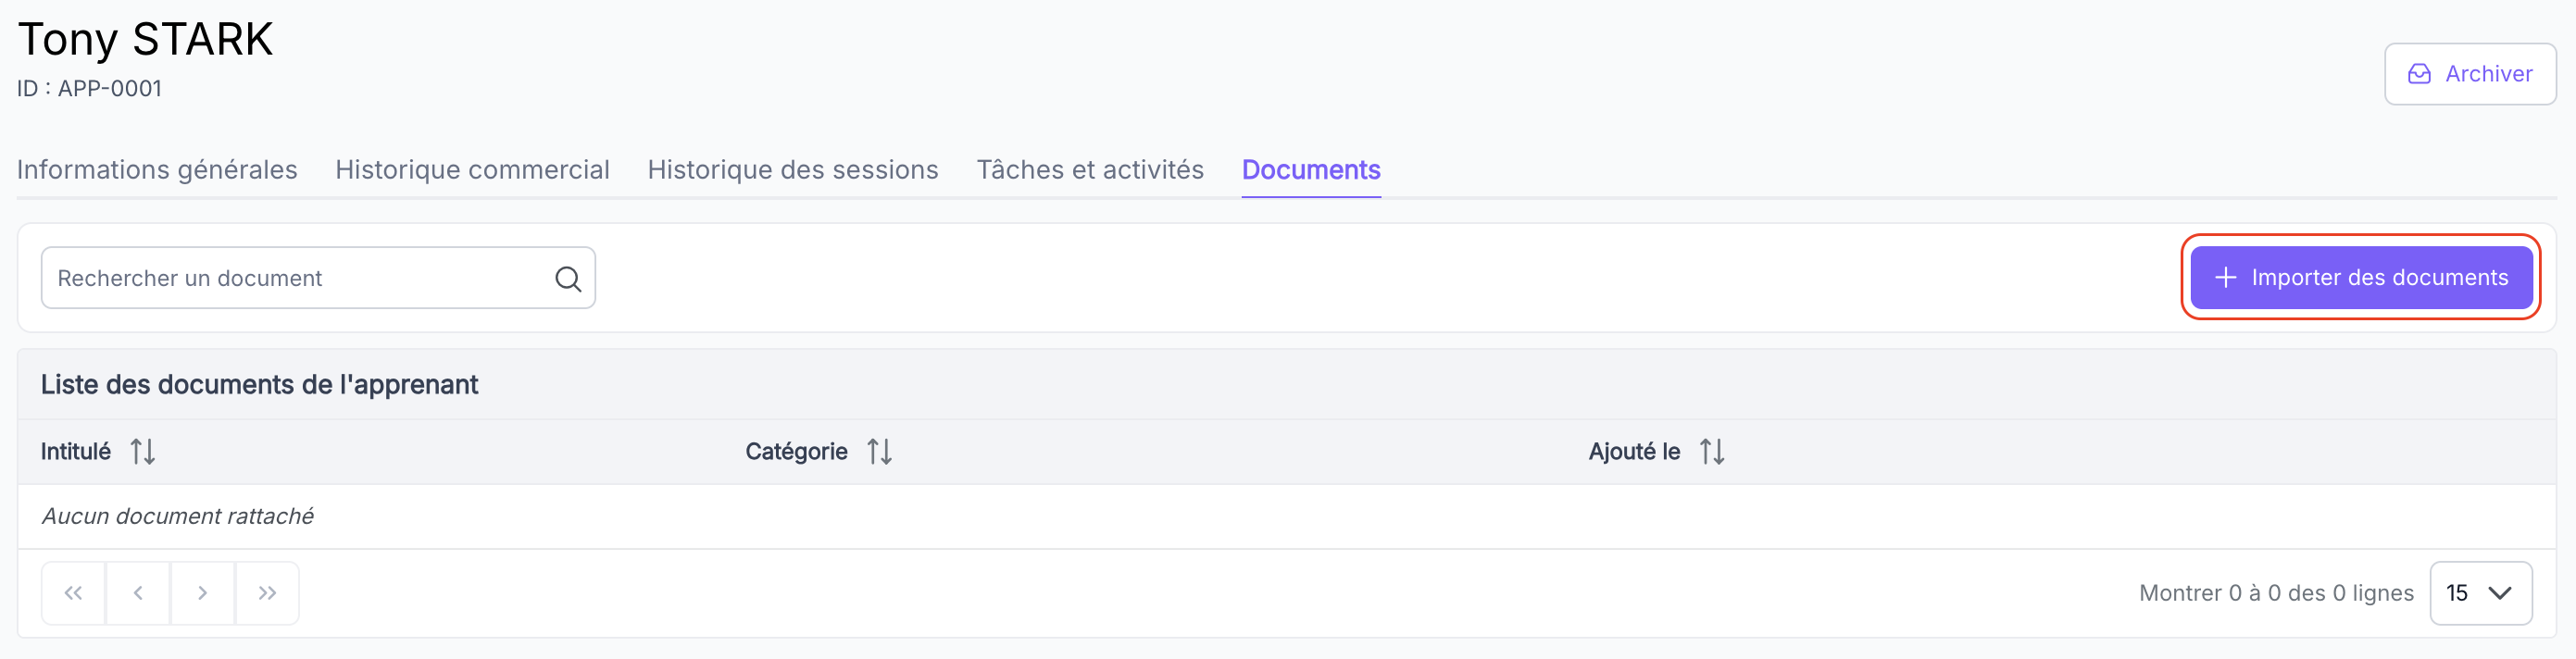Sort by Catégorie column arrows
Screen dimensions: 2576x659
[879, 452]
